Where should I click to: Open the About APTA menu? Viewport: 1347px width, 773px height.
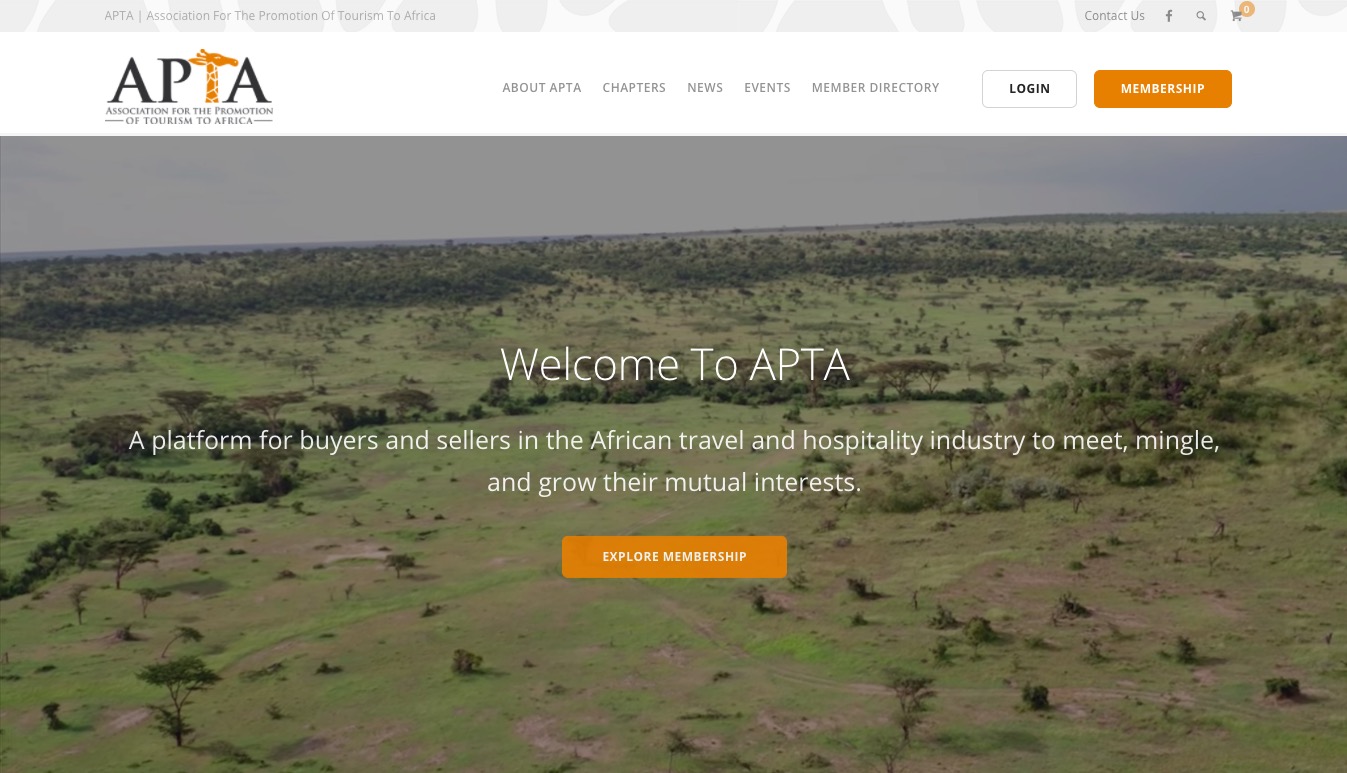coord(542,88)
